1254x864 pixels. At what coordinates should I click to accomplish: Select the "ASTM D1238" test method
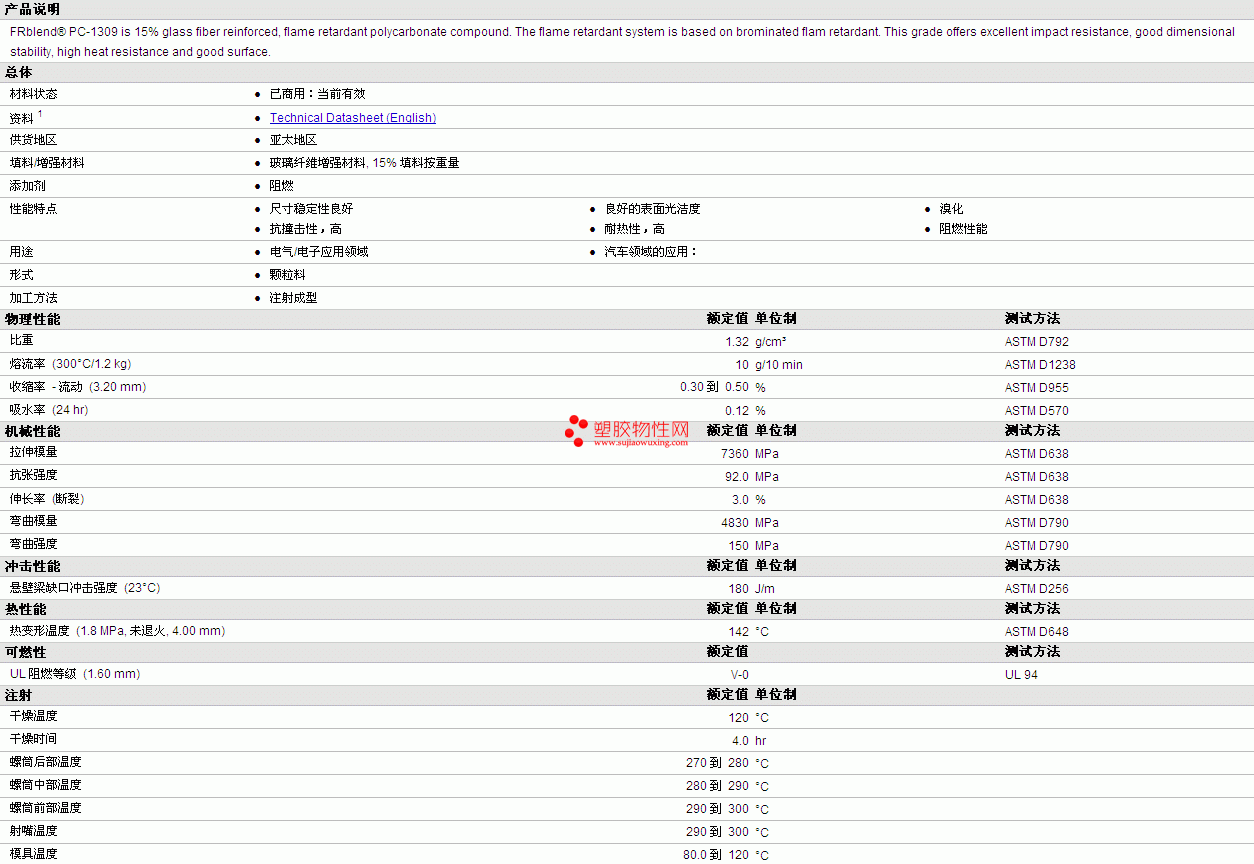(x=1040, y=365)
